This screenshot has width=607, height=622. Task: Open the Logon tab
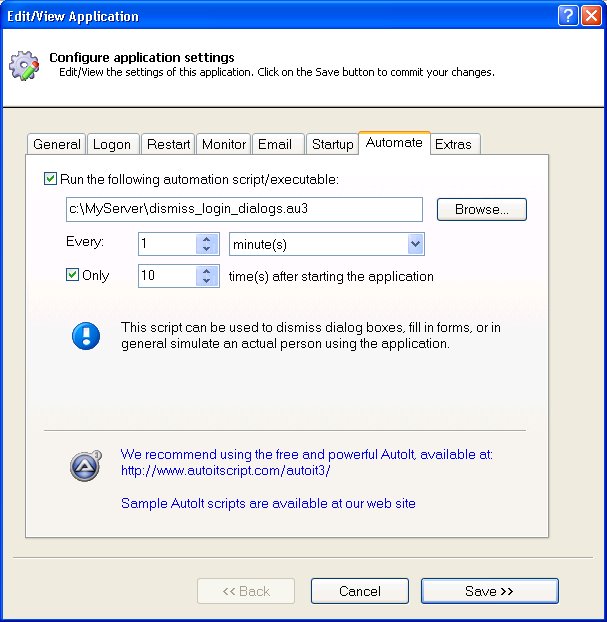pos(112,144)
